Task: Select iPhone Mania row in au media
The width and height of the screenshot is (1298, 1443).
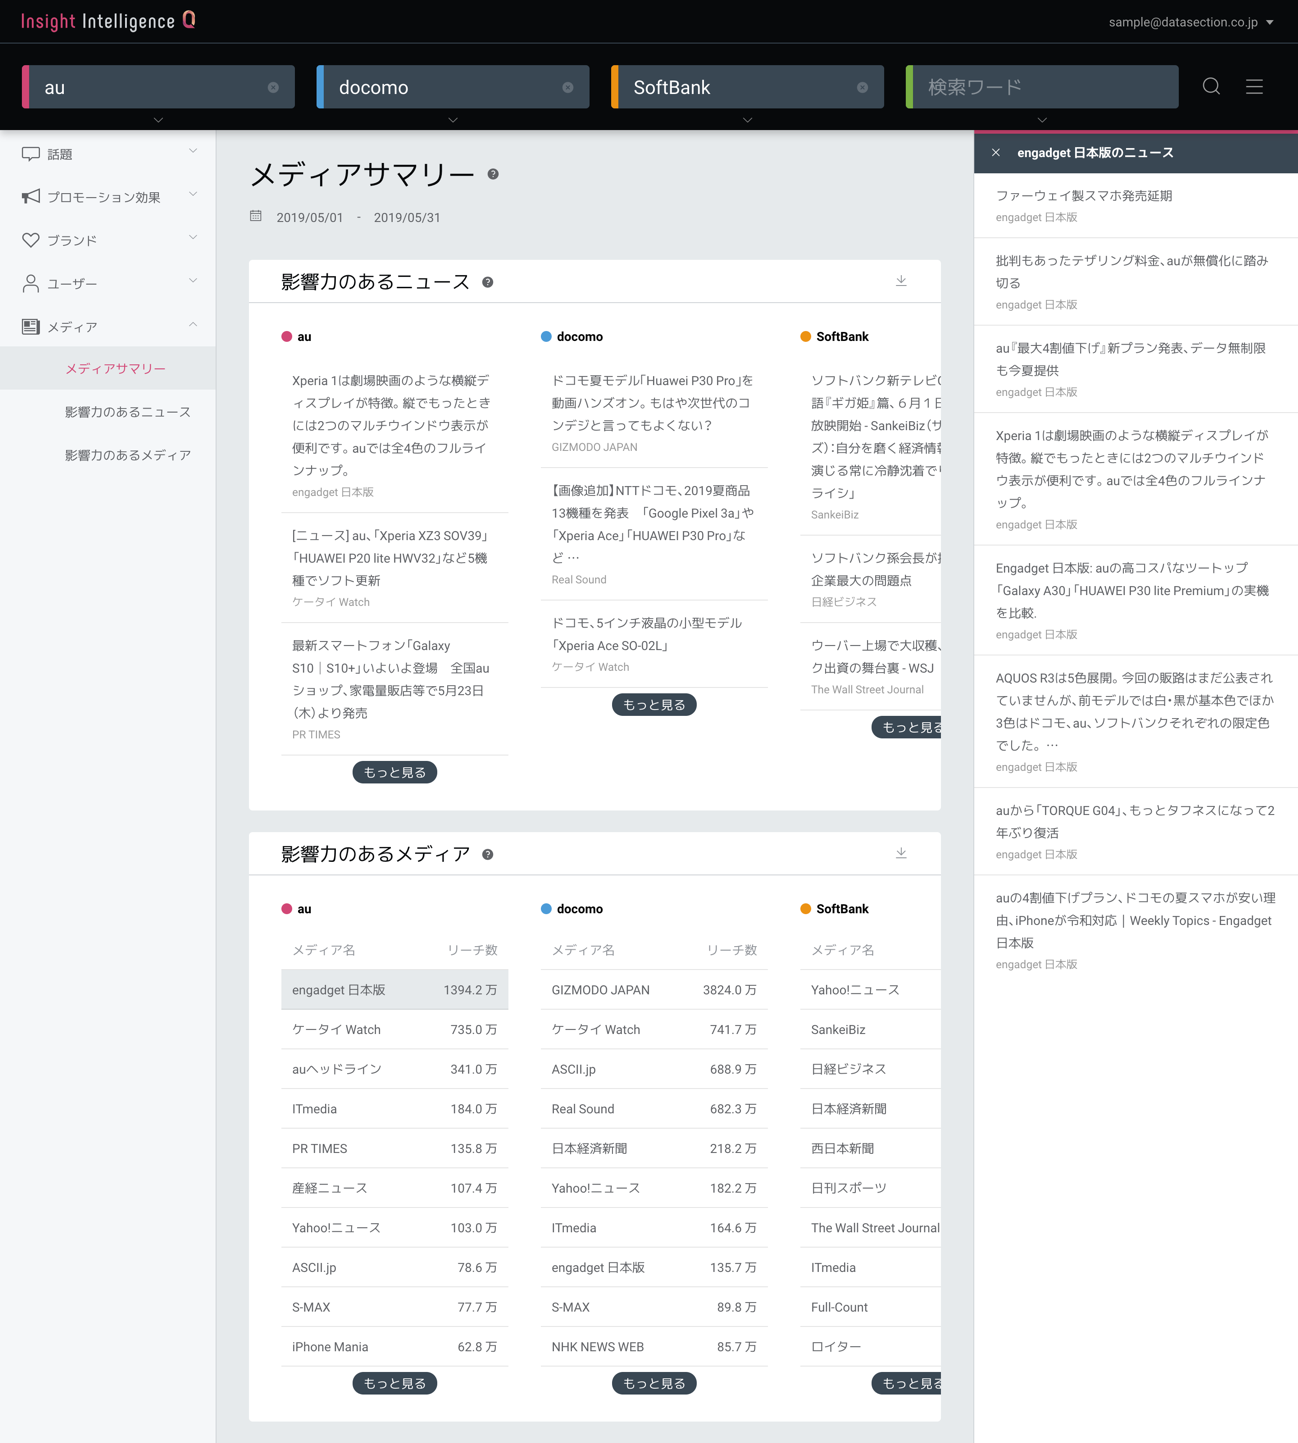Action: pos(395,1347)
